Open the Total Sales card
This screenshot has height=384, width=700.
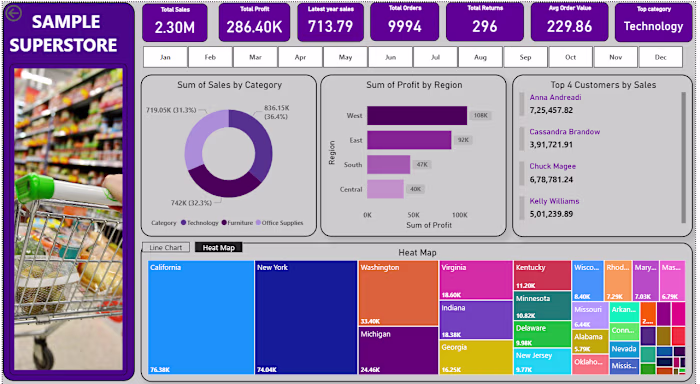[175, 22]
